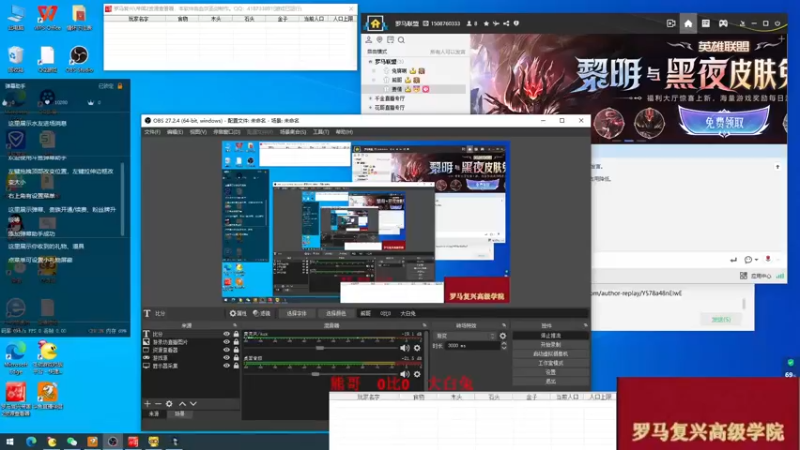Screen dimensions: 800x450
Task: Switch to OBS taskbar icon
Action: (x=113, y=441)
